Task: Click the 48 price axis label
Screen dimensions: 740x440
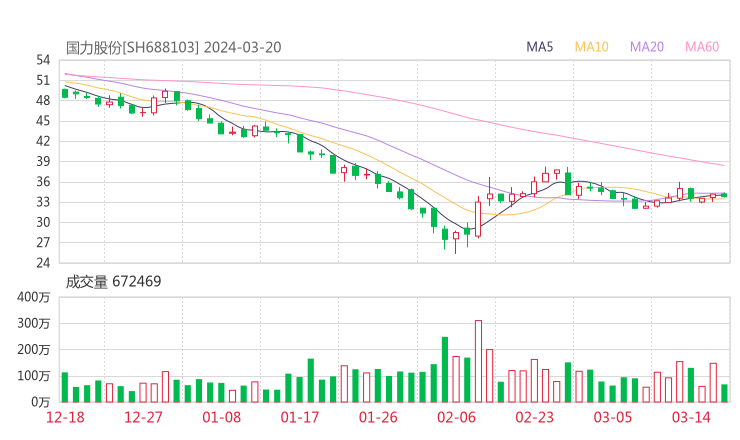Action: pos(43,101)
